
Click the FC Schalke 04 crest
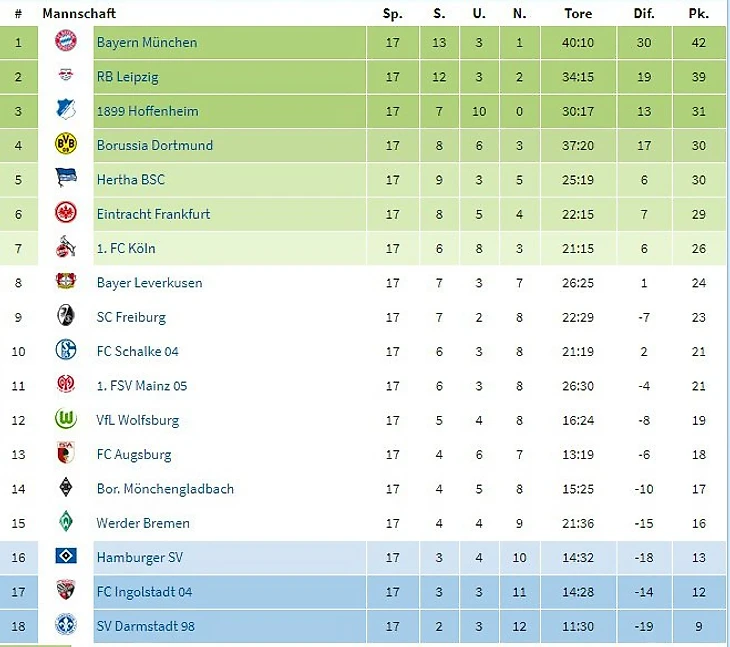(x=66, y=351)
